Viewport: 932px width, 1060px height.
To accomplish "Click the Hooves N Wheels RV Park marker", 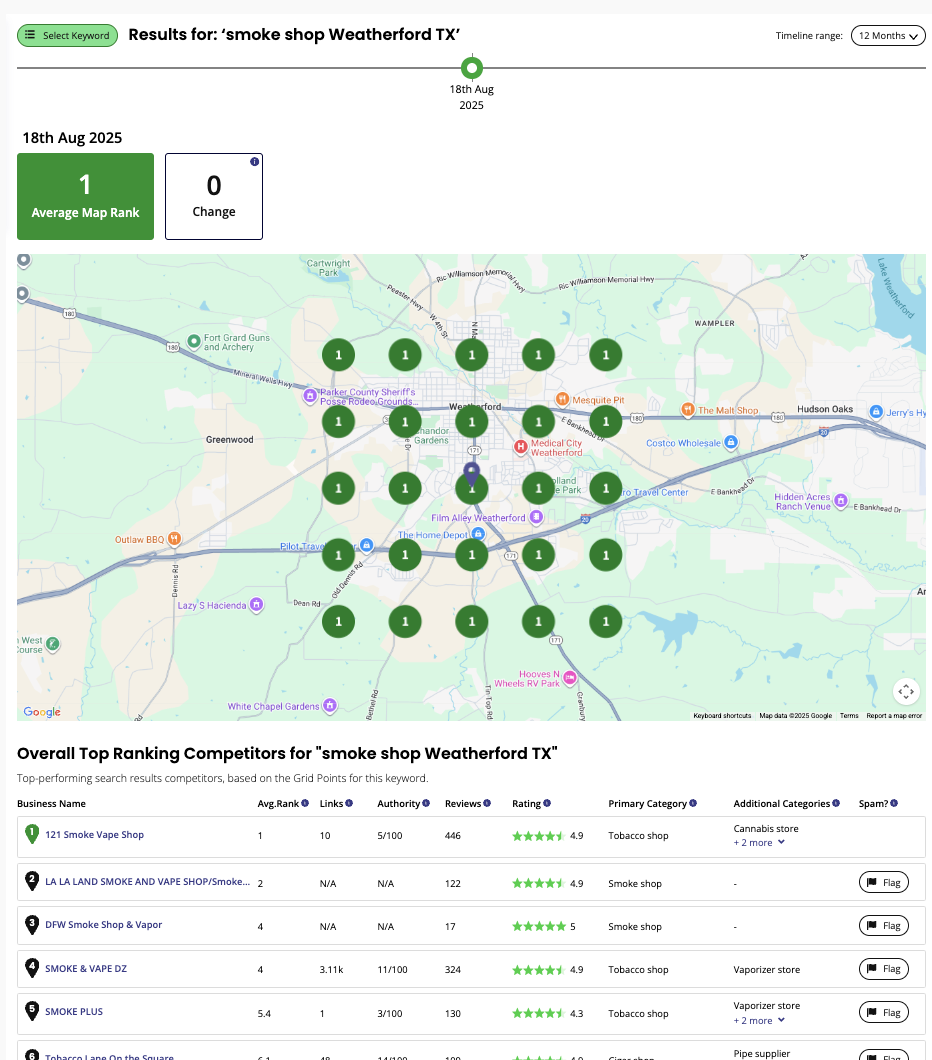I will 570,677.
